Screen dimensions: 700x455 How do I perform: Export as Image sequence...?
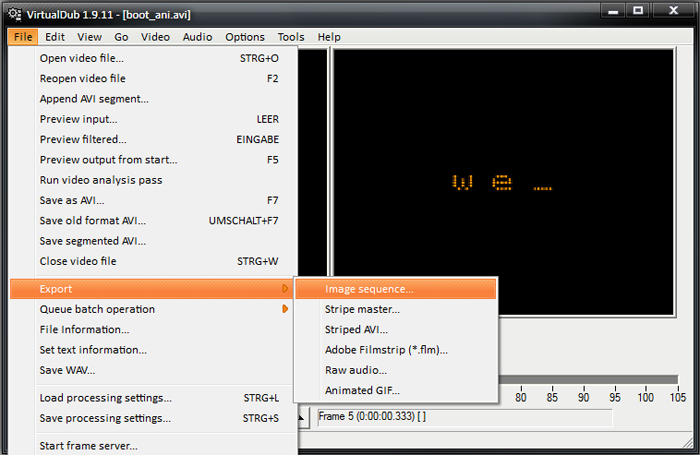(x=396, y=289)
